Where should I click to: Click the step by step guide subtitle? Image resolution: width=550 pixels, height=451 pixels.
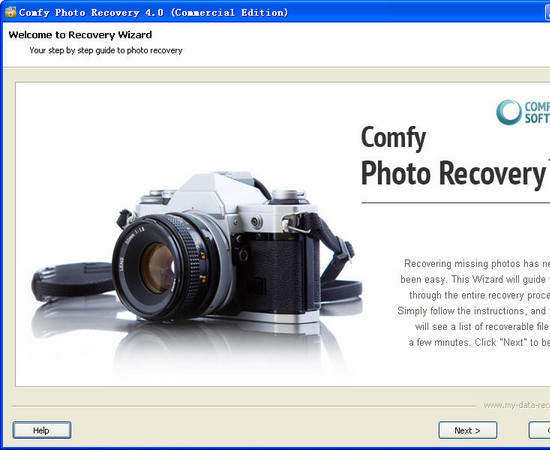point(106,51)
